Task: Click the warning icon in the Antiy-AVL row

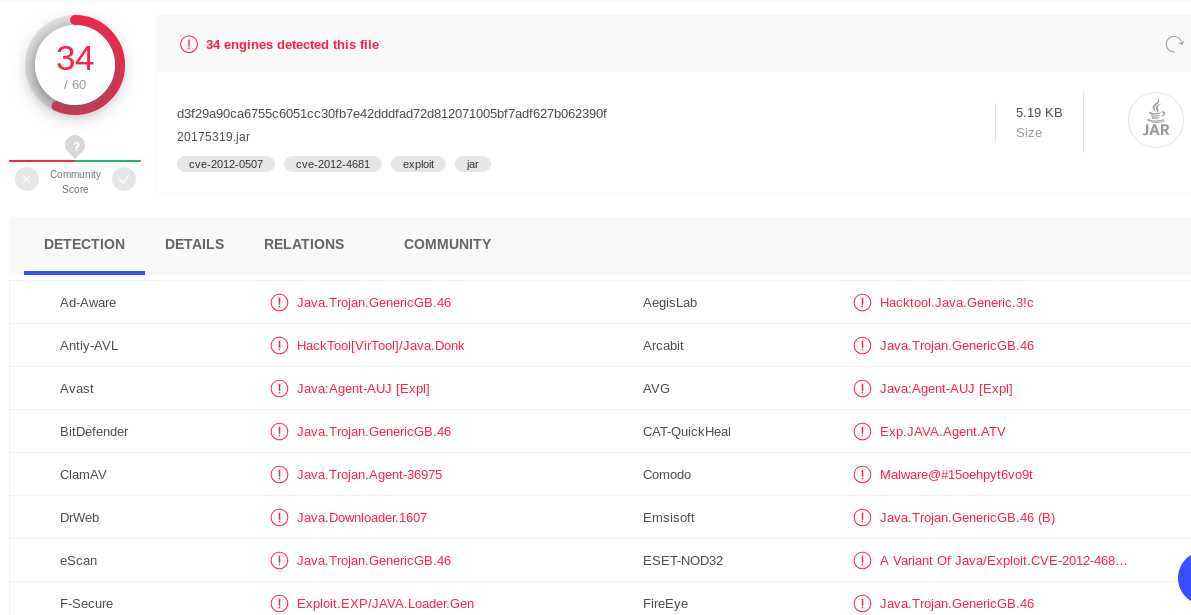Action: coord(279,345)
